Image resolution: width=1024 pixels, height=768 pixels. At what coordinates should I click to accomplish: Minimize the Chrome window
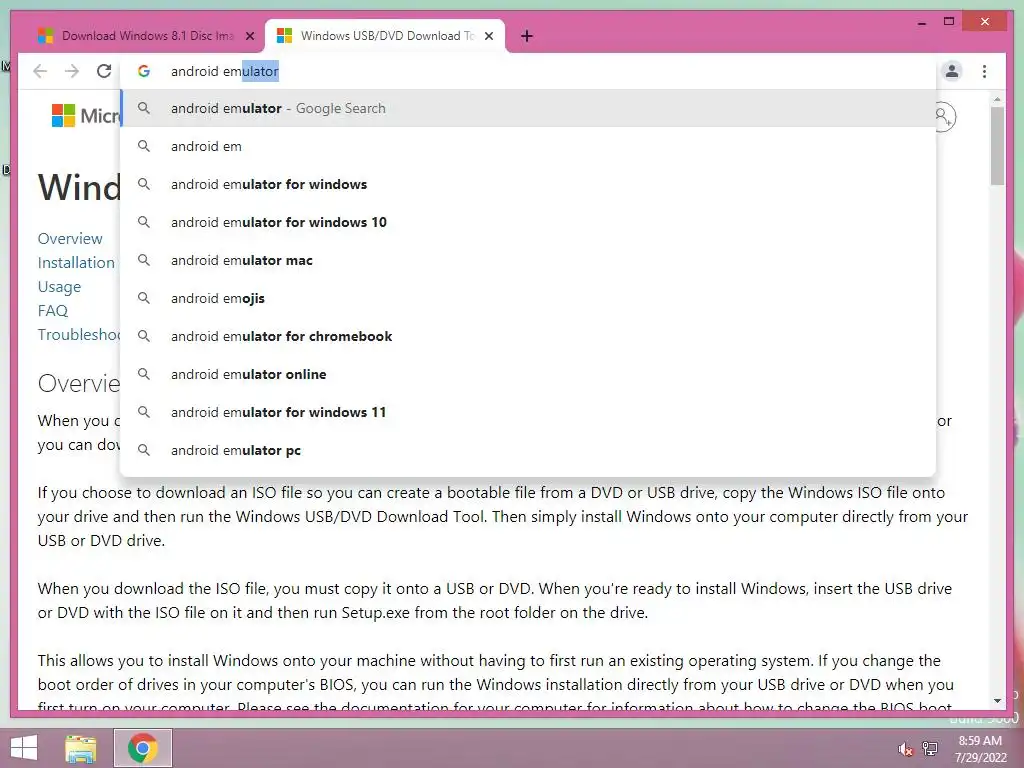click(x=921, y=22)
